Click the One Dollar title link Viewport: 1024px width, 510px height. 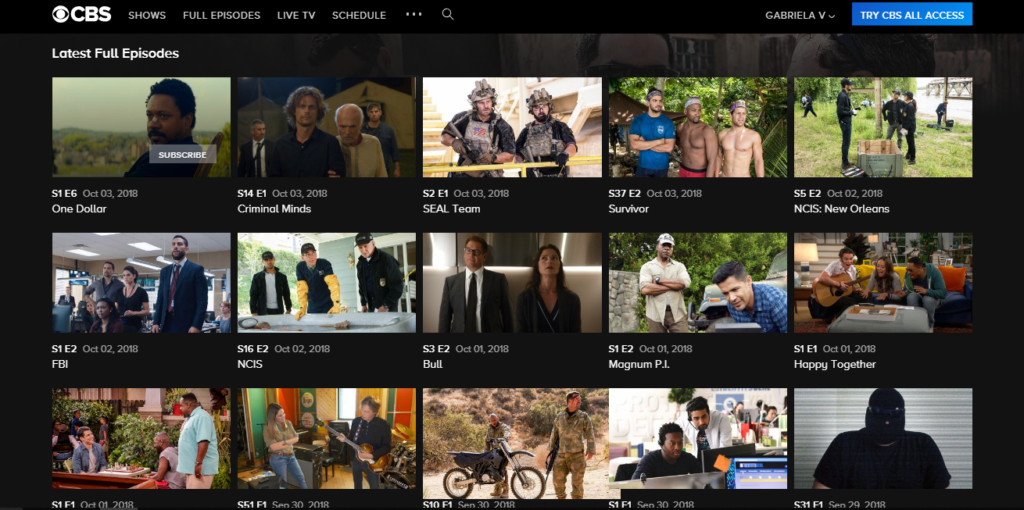coord(79,209)
